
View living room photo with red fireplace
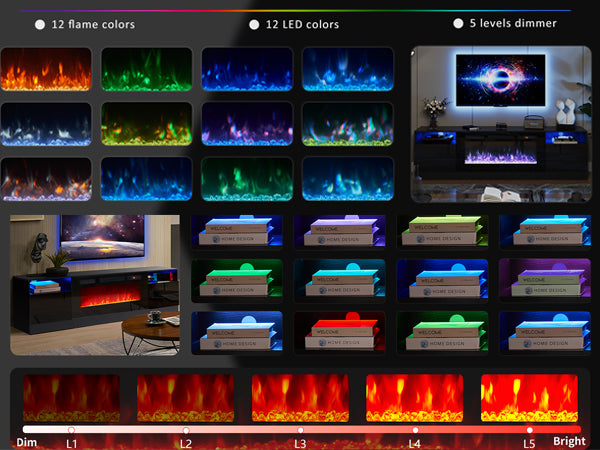(96, 284)
